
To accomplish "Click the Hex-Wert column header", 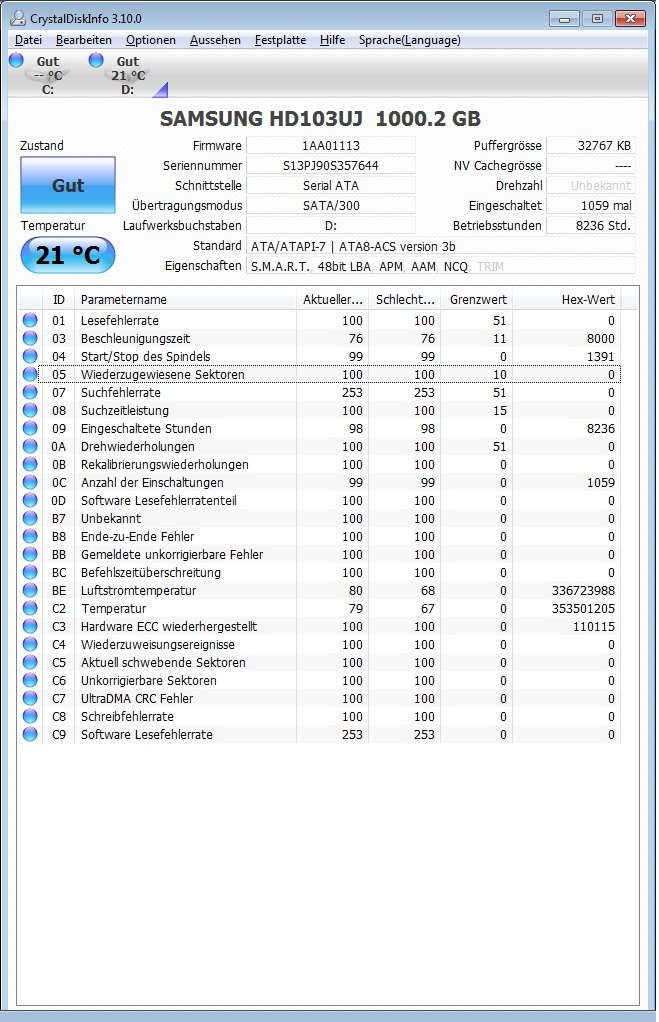I will click(x=566, y=300).
